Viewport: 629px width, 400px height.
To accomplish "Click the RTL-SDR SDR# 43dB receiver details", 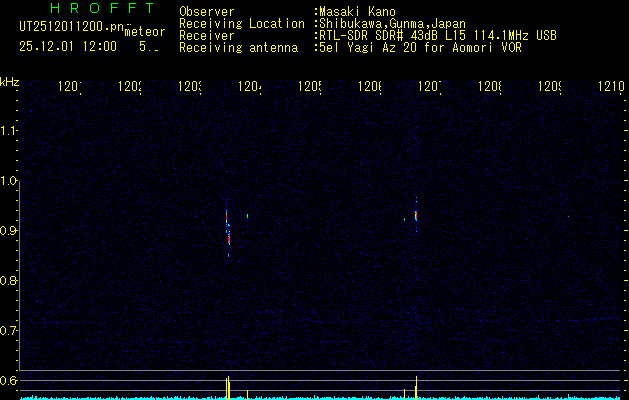I will tap(436, 36).
